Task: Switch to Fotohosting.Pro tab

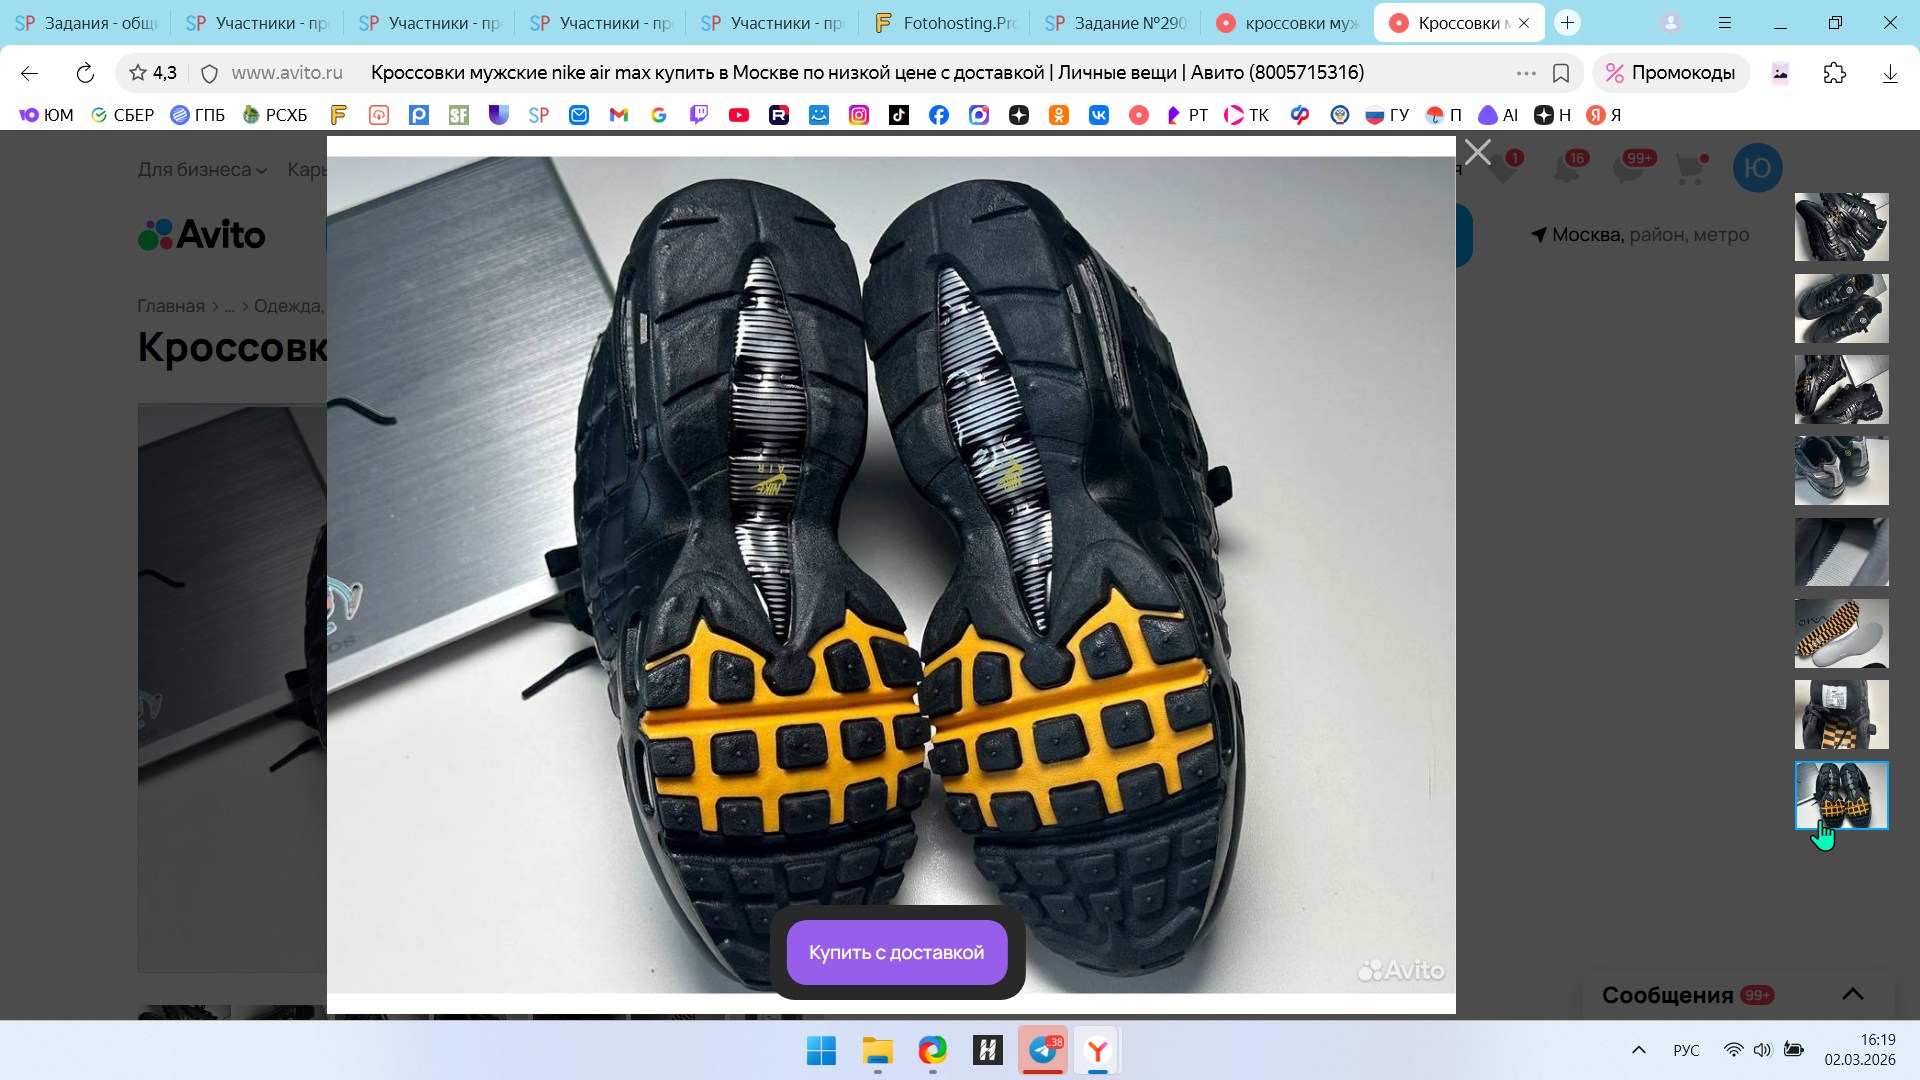Action: (945, 23)
